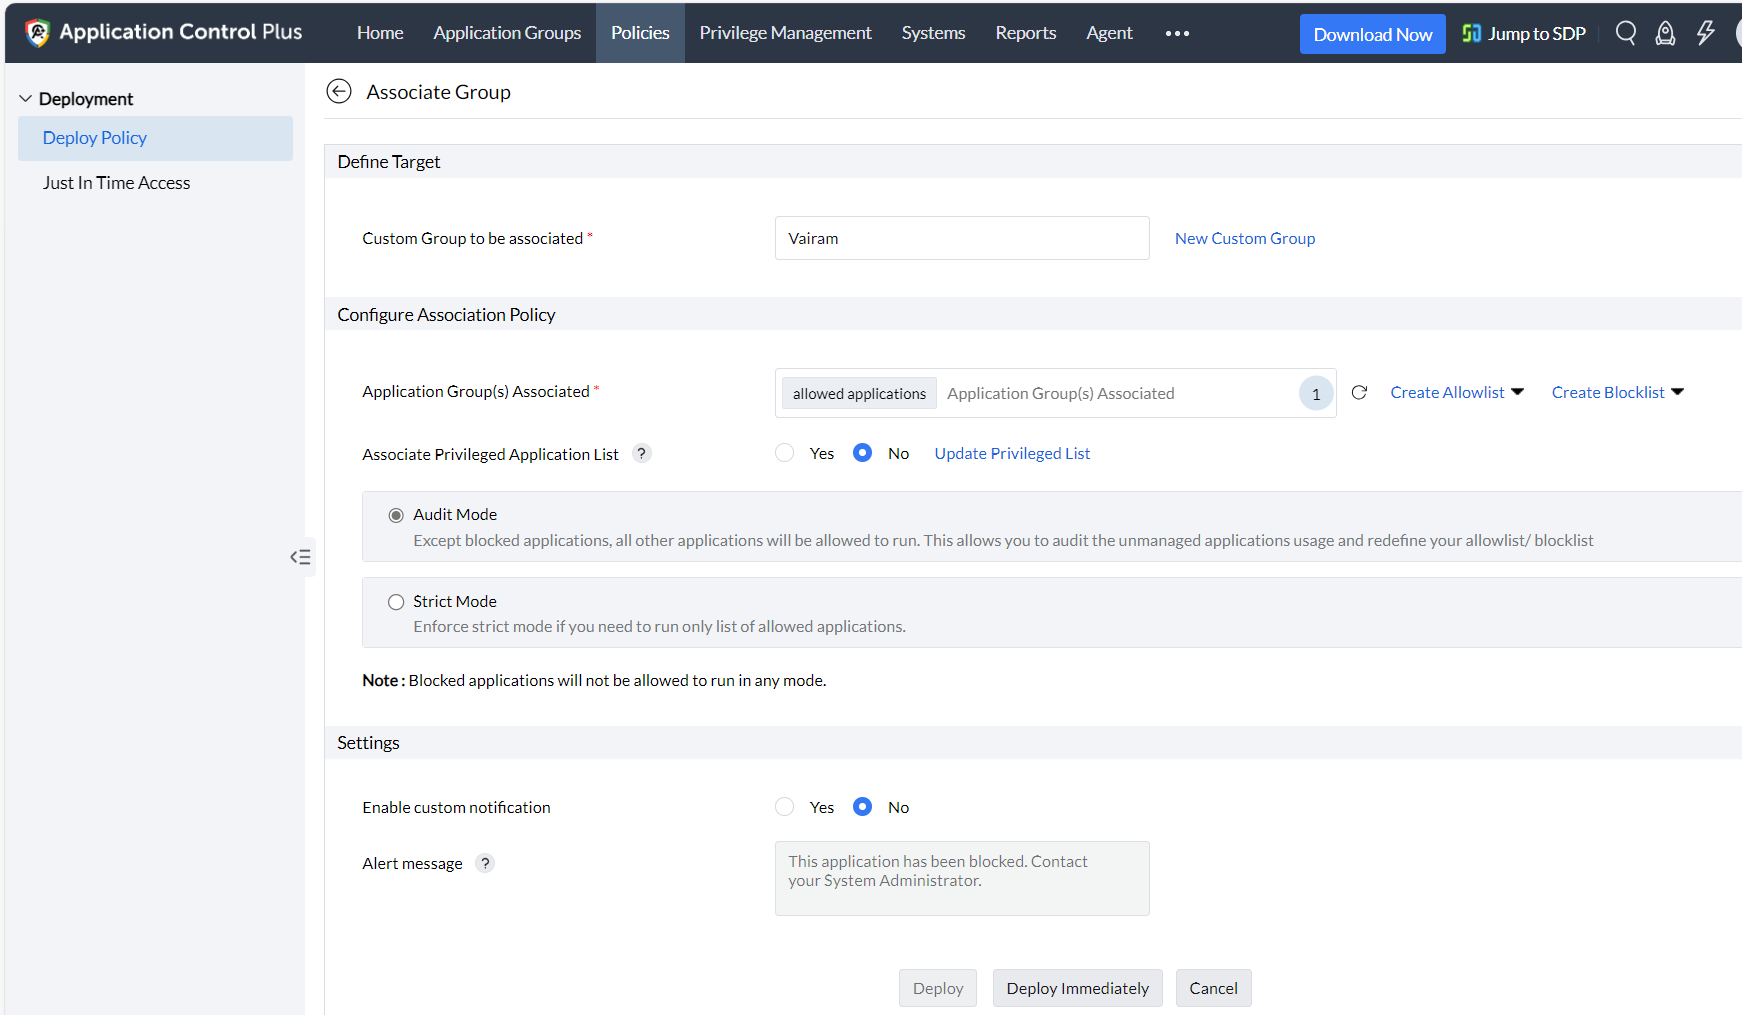Click the lightning bolt quick actions icon
1742x1015 pixels.
[1705, 33]
